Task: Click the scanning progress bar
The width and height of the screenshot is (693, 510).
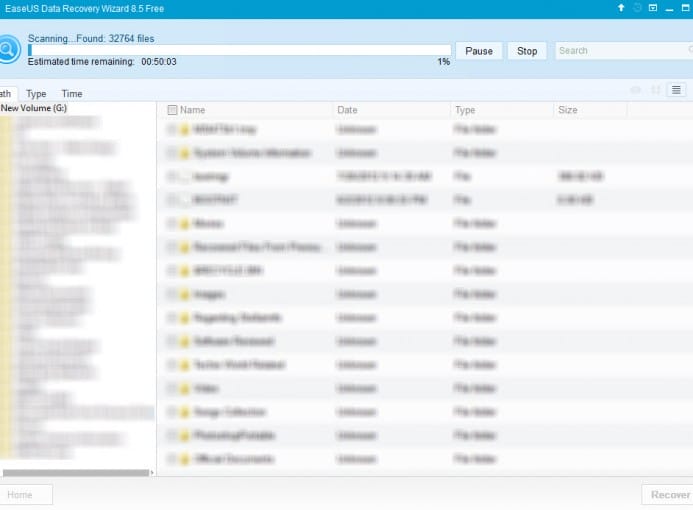Action: pos(239,50)
